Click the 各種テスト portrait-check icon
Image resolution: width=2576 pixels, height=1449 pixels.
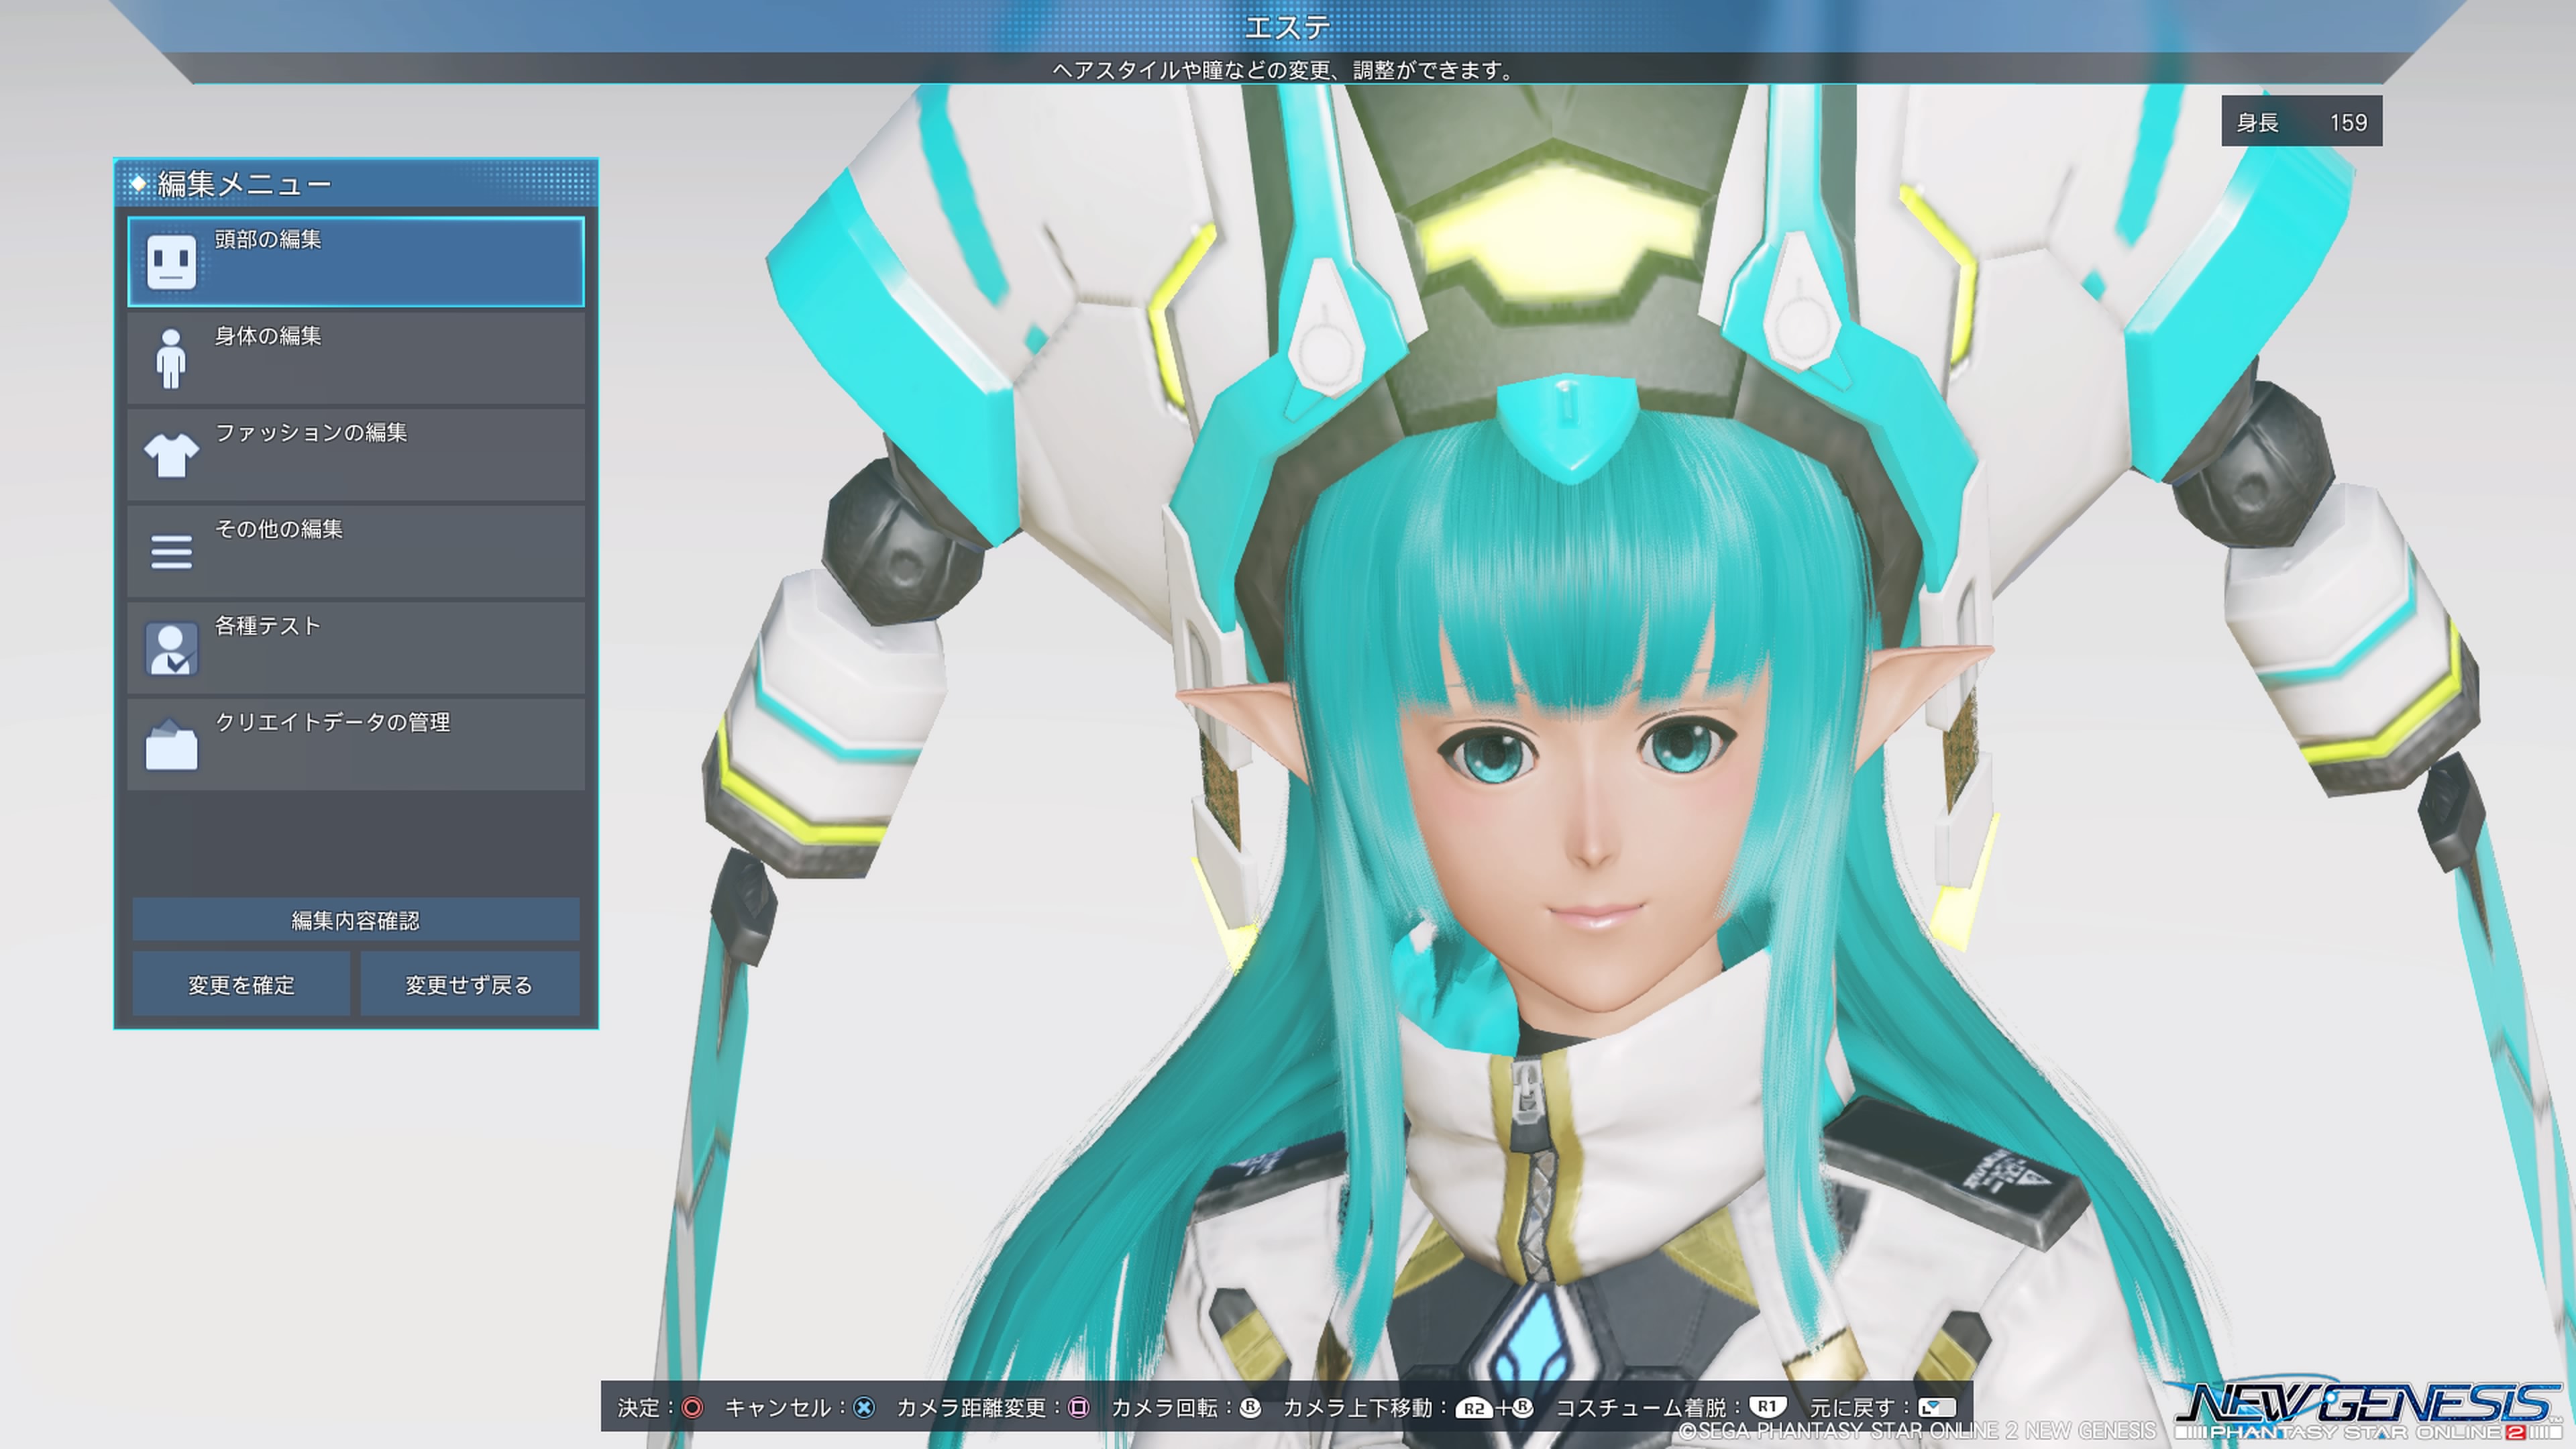point(171,648)
